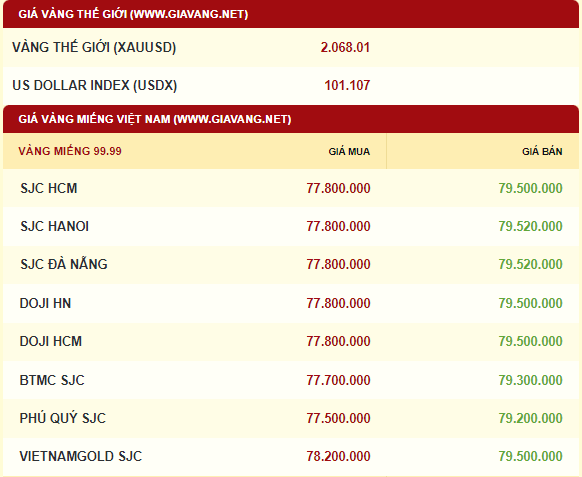This screenshot has width=582, height=477.
Task: Click BTMC SJC buy price 77.700.000
Action: coord(339,380)
